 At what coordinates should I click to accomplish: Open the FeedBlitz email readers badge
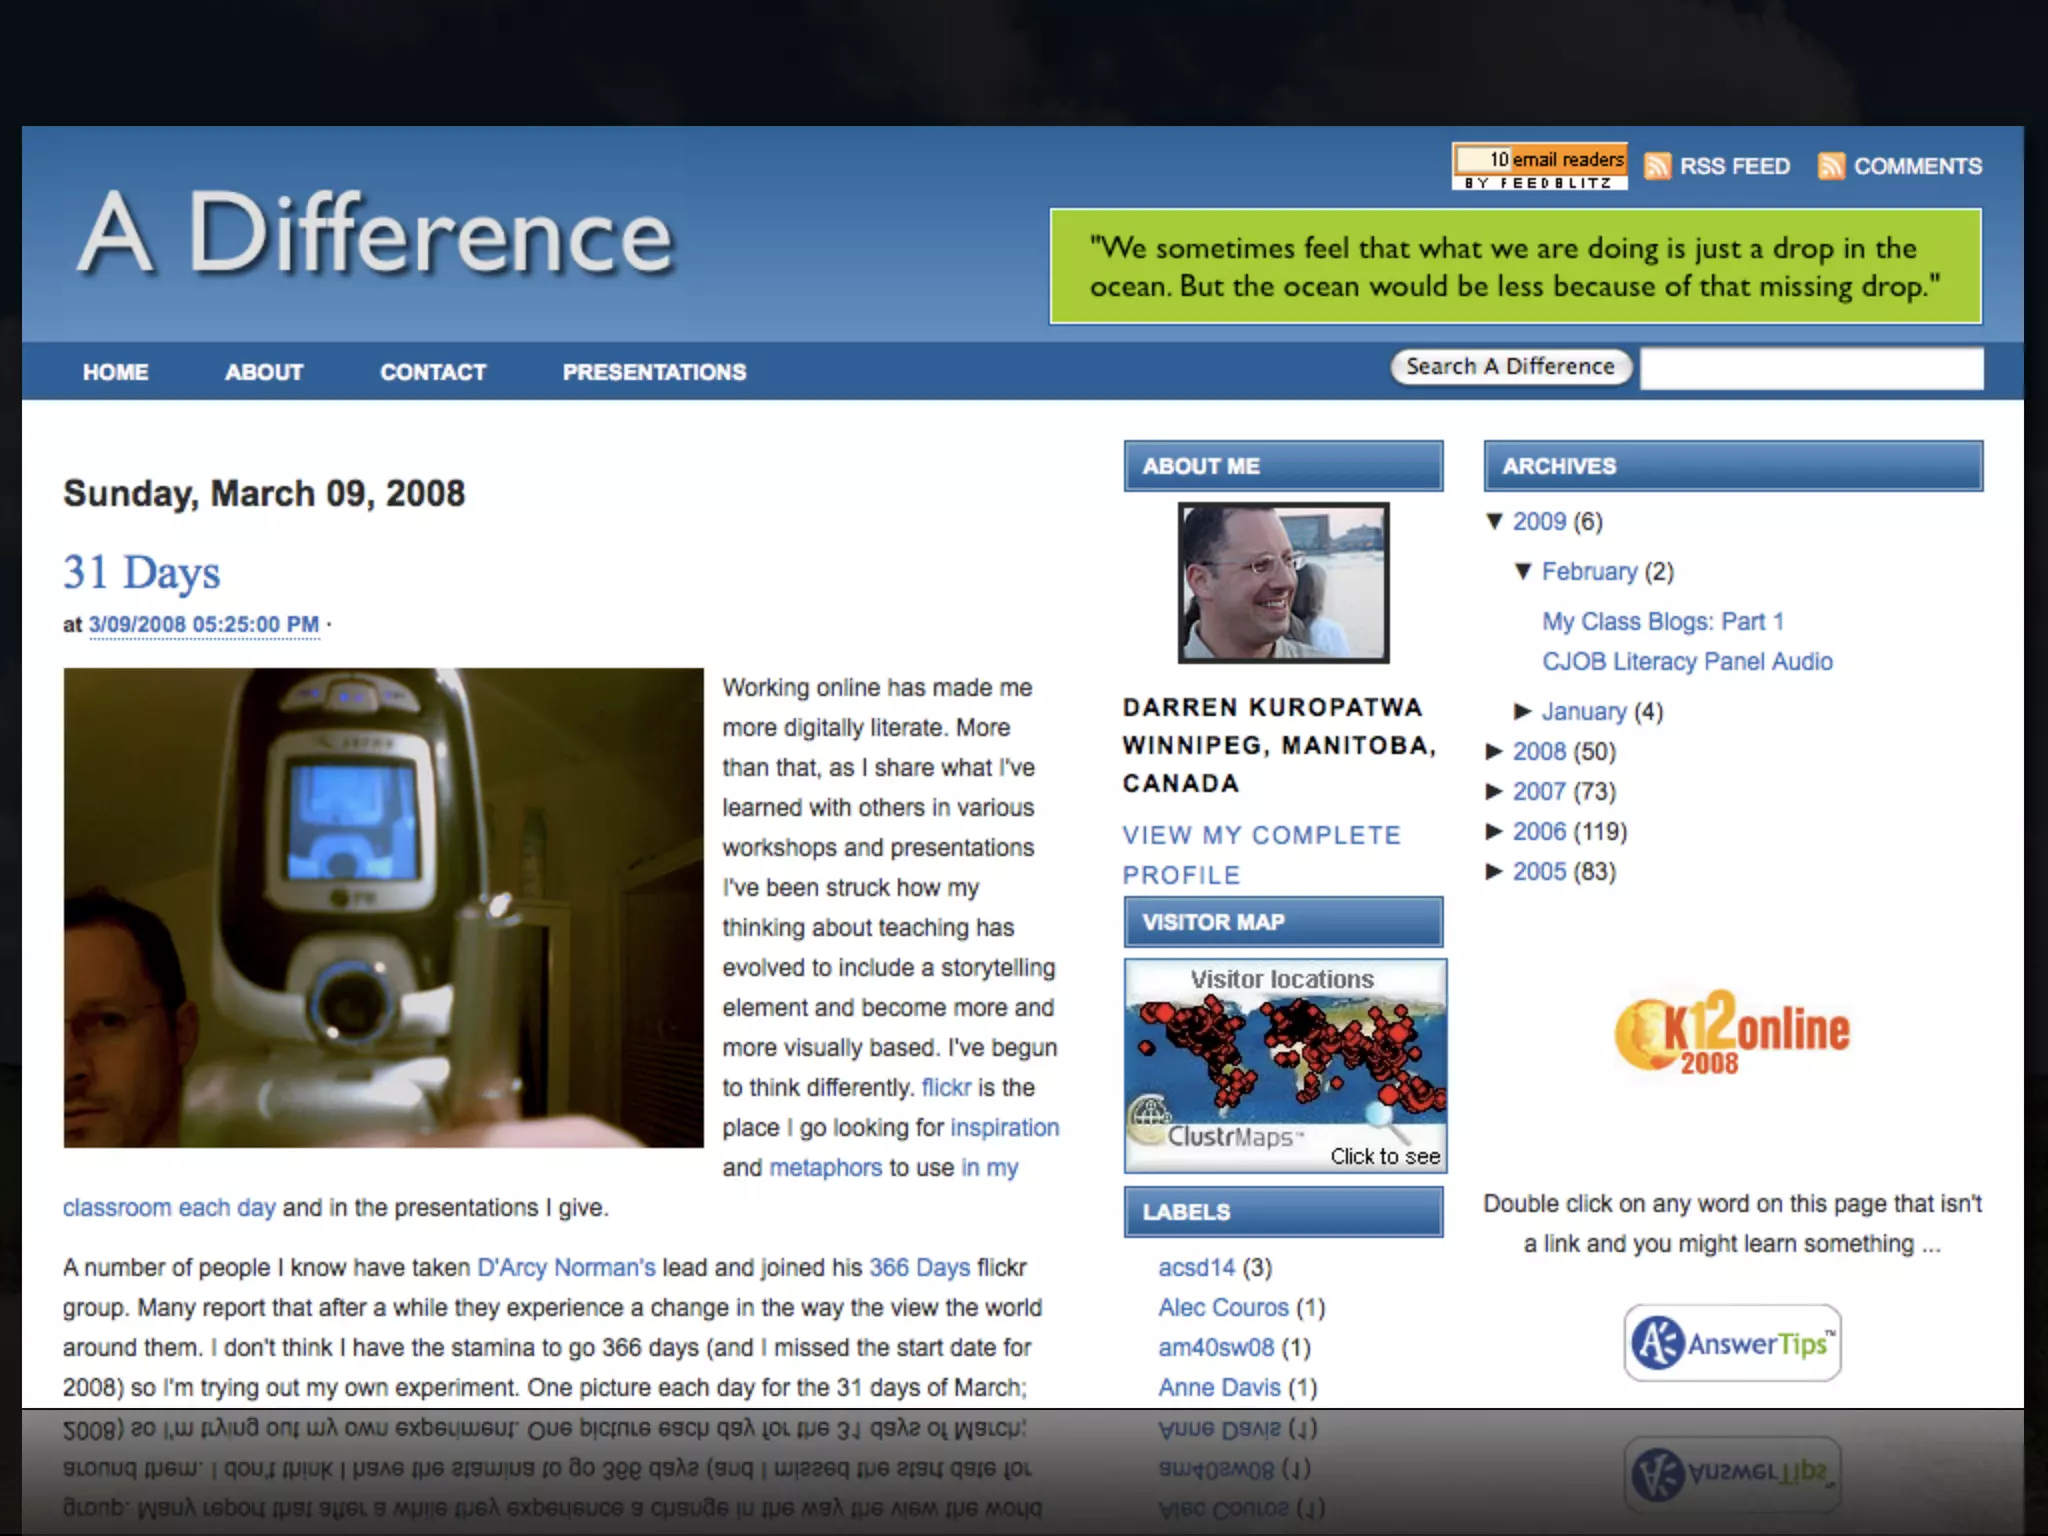(x=1539, y=166)
